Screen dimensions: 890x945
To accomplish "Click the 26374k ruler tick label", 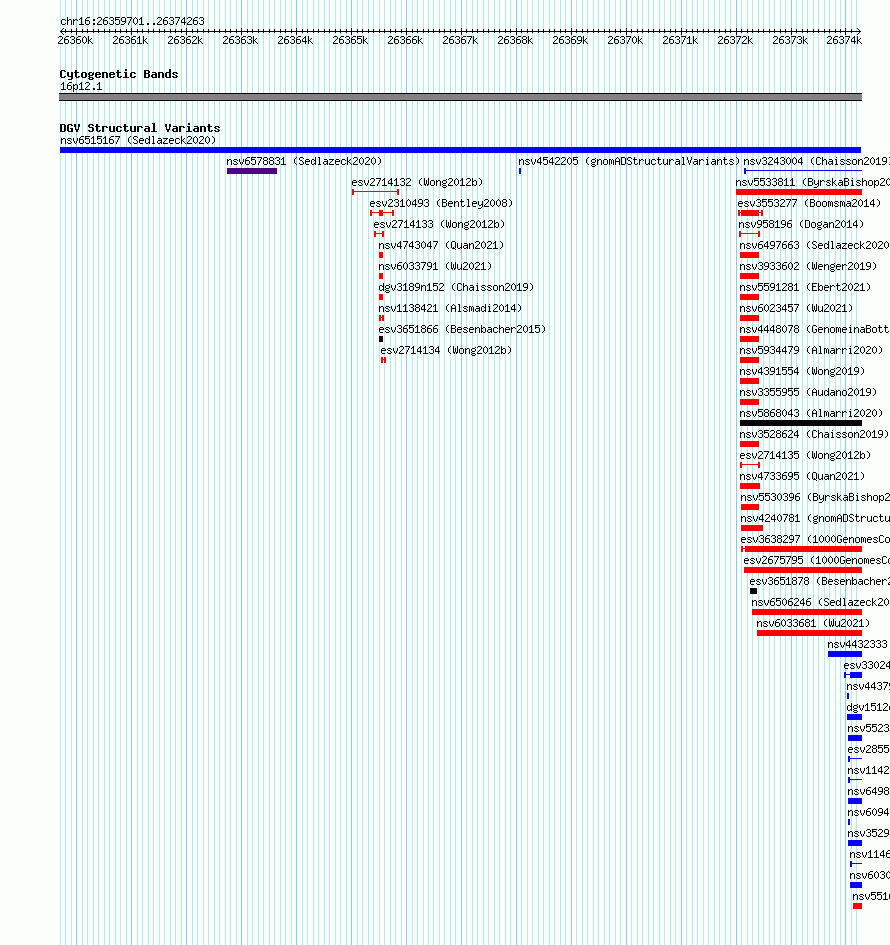I will 844,41.
